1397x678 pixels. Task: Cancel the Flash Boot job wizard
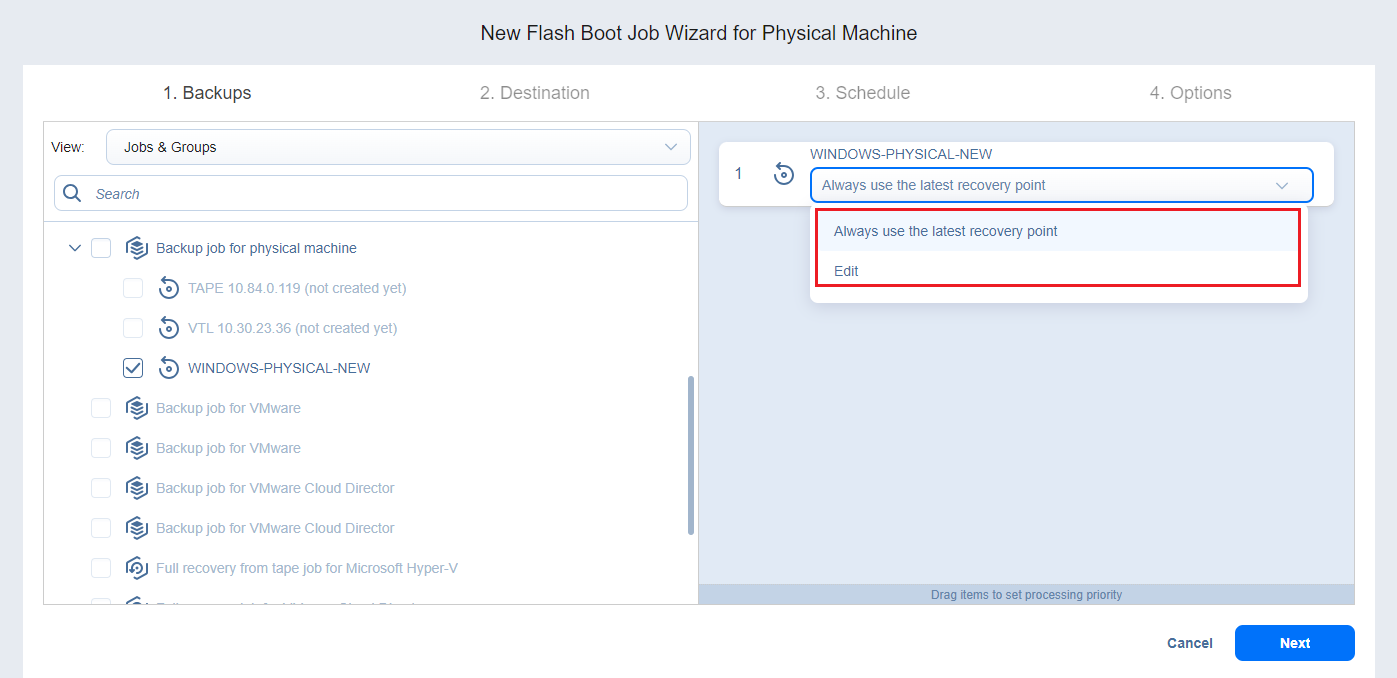[1189, 643]
